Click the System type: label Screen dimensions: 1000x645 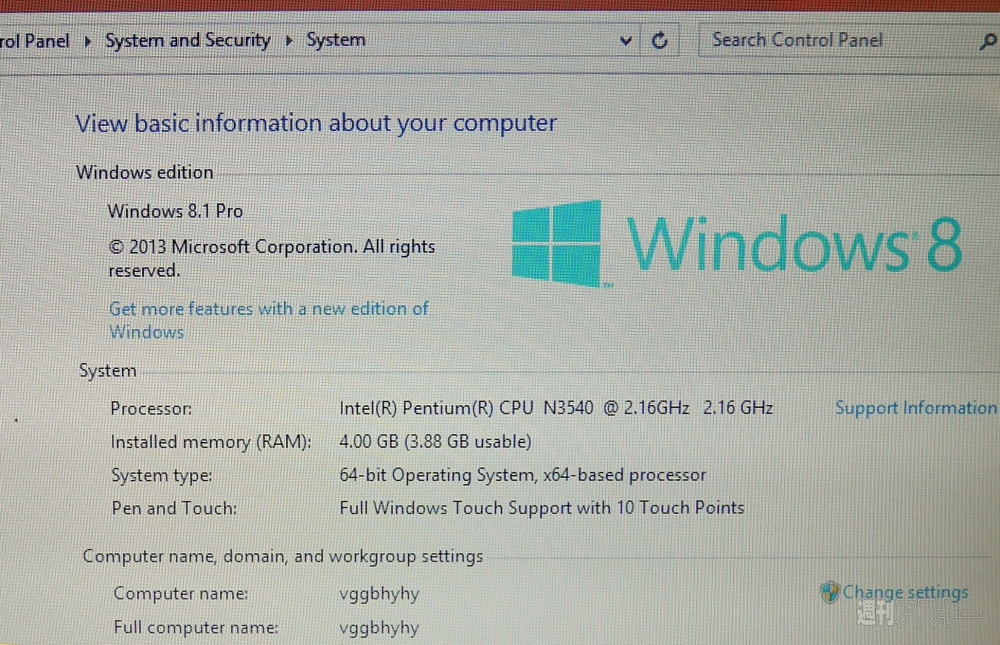[162, 475]
